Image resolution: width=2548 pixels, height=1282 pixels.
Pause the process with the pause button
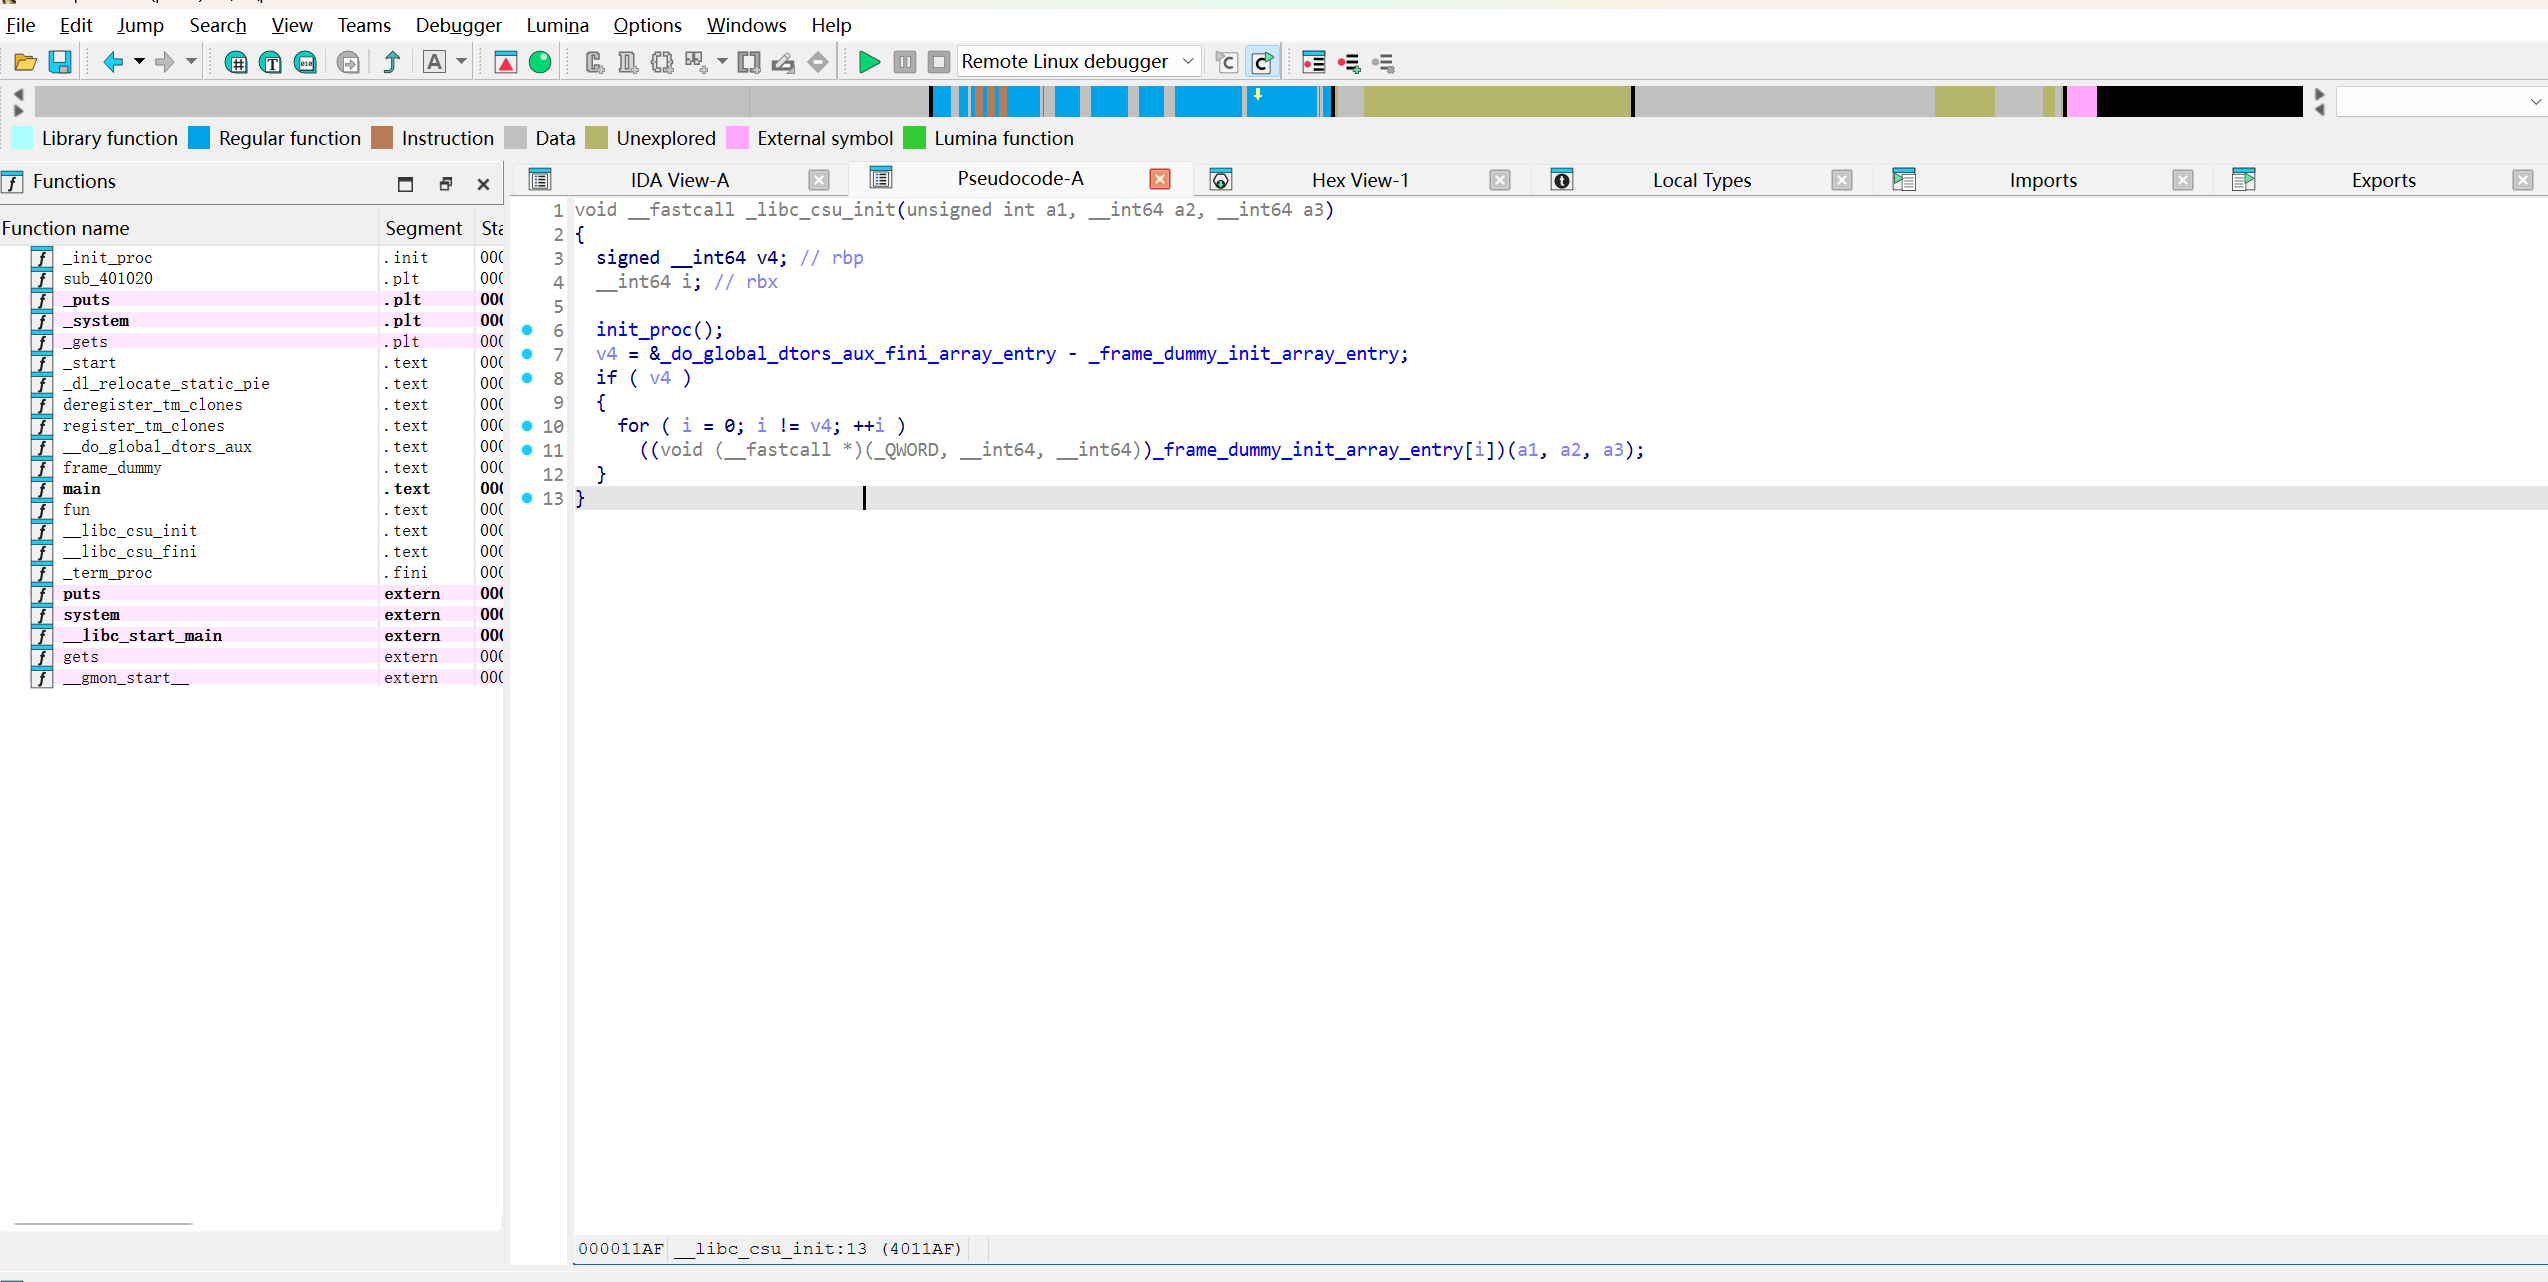(x=904, y=62)
